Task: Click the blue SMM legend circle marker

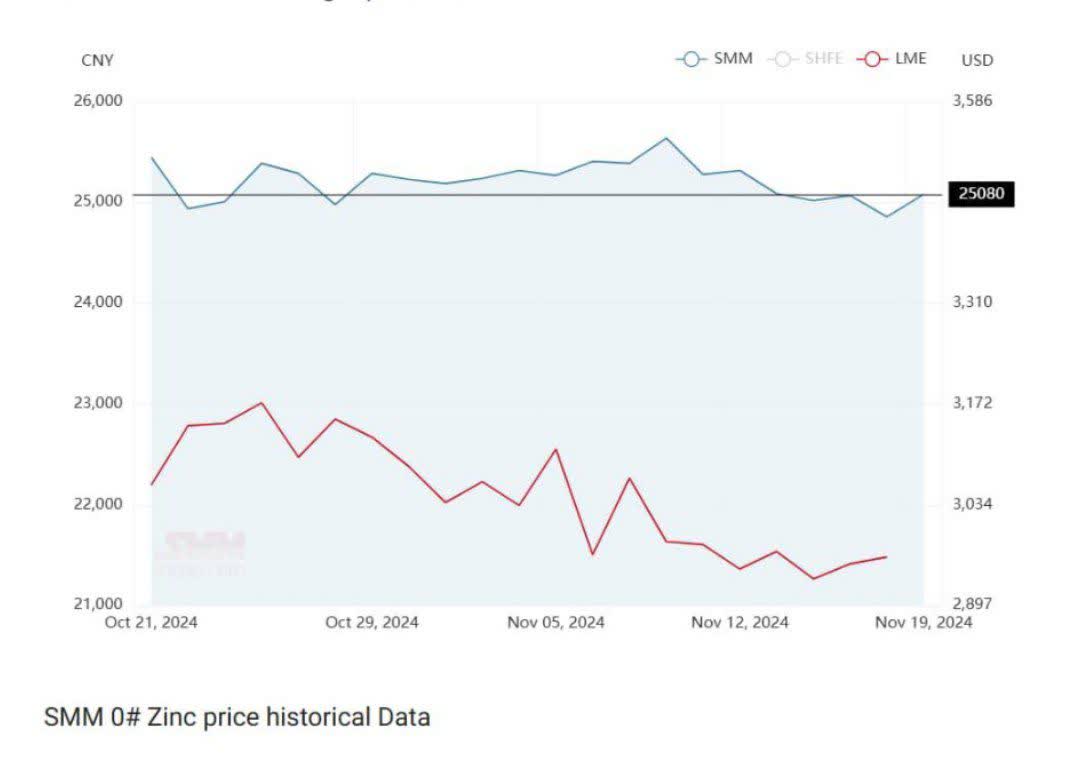Action: [691, 59]
